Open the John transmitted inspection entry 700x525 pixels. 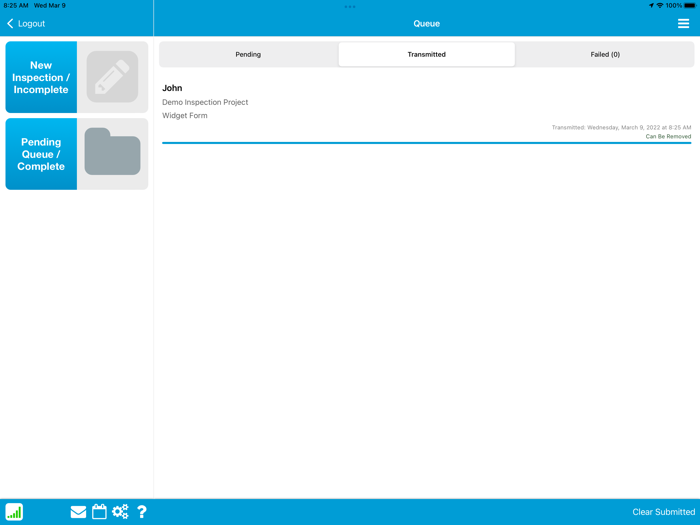coord(426,111)
